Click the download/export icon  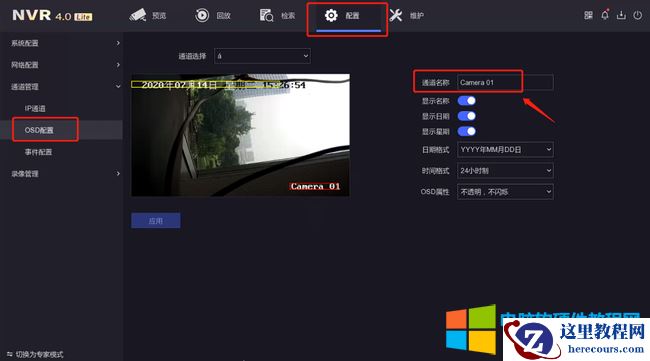[x=621, y=15]
